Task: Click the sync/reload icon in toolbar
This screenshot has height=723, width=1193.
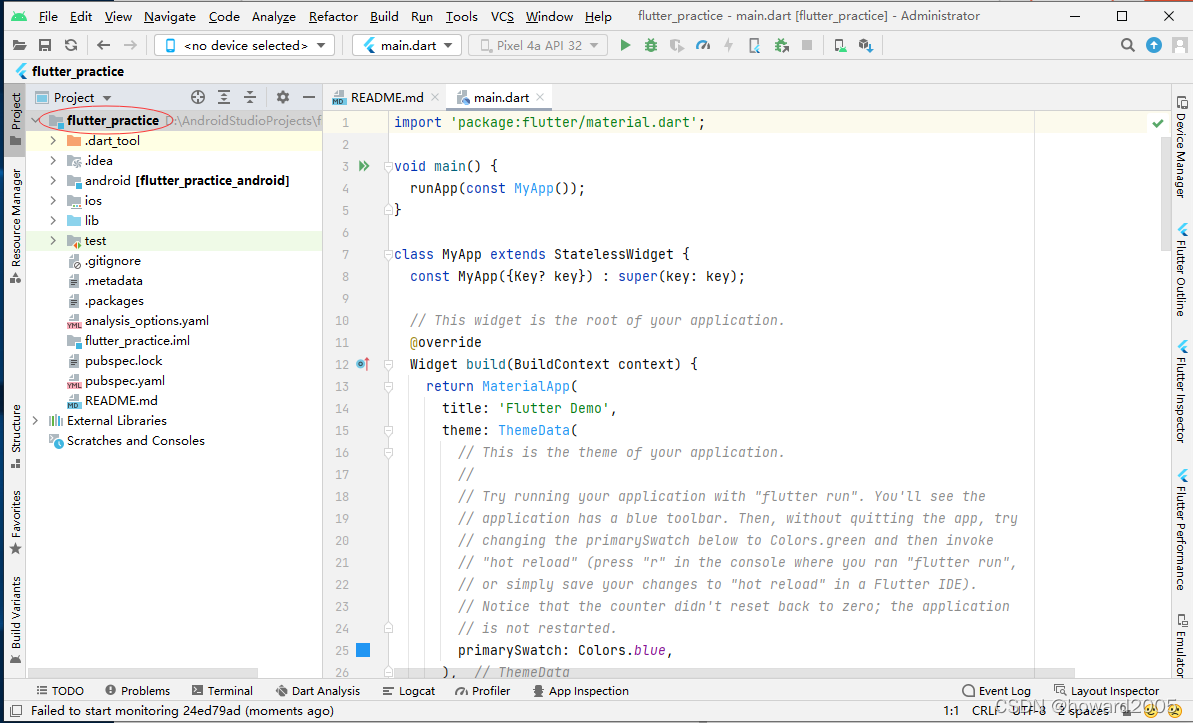Action: pyautogui.click(x=71, y=46)
